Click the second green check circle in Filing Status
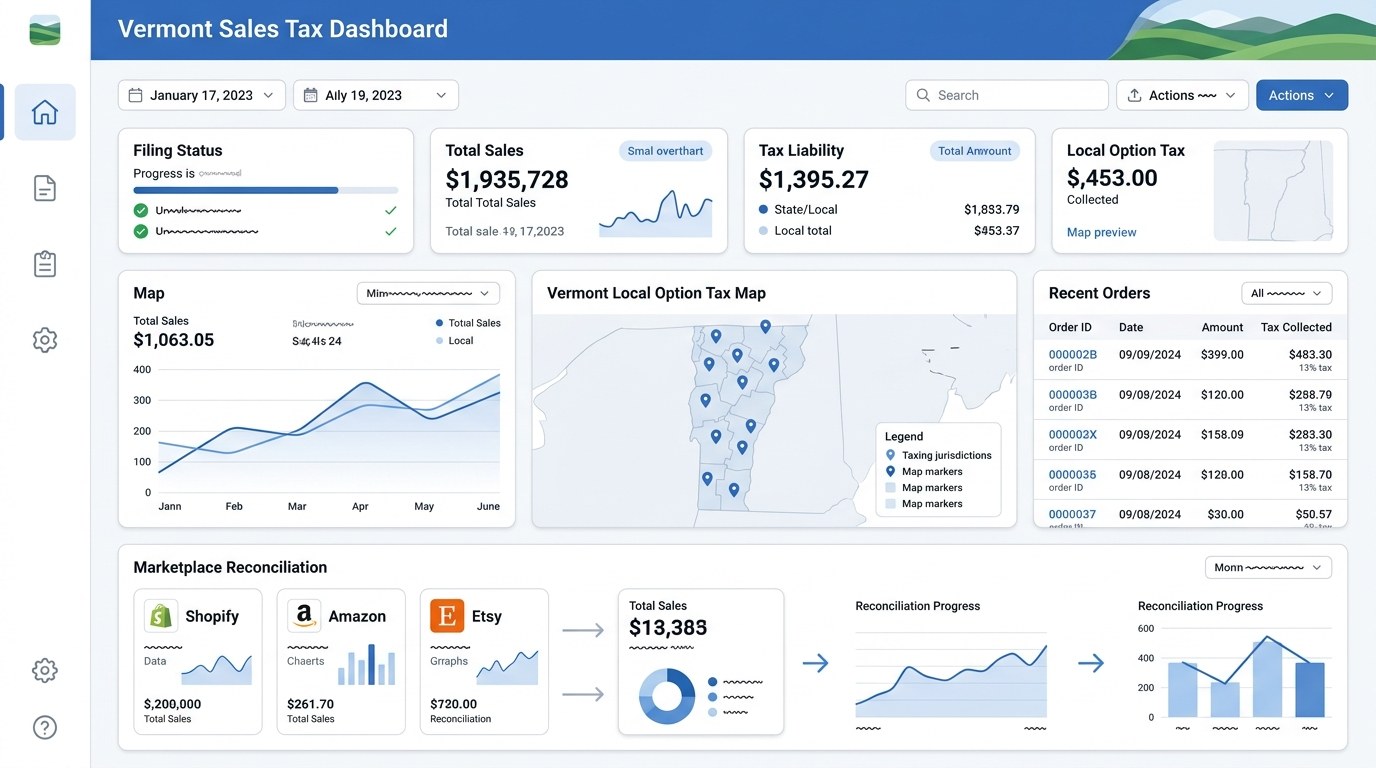The image size is (1376, 768). [x=141, y=231]
